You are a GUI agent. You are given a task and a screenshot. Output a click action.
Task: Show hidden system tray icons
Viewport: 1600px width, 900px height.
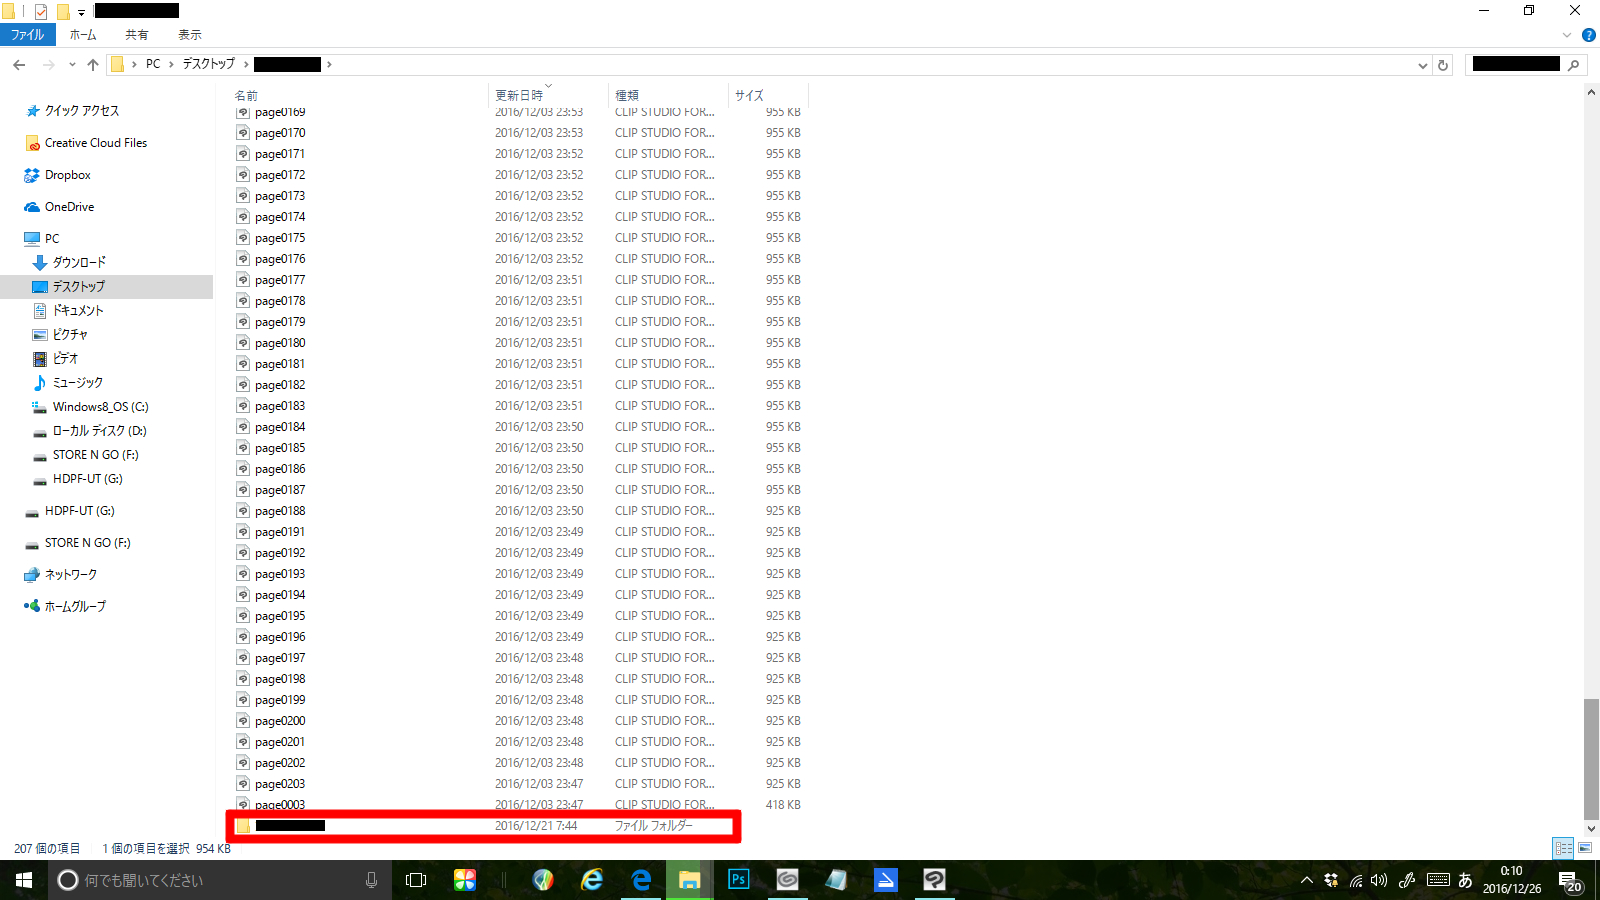[1306, 880]
